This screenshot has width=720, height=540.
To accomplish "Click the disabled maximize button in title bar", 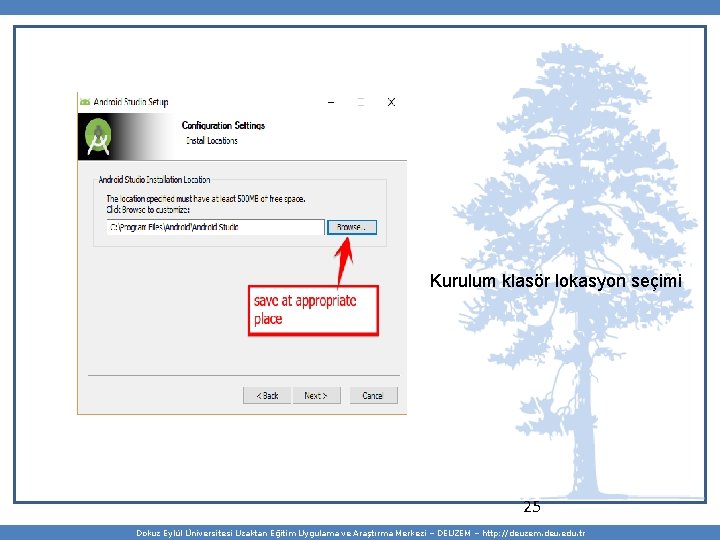I will (x=361, y=102).
